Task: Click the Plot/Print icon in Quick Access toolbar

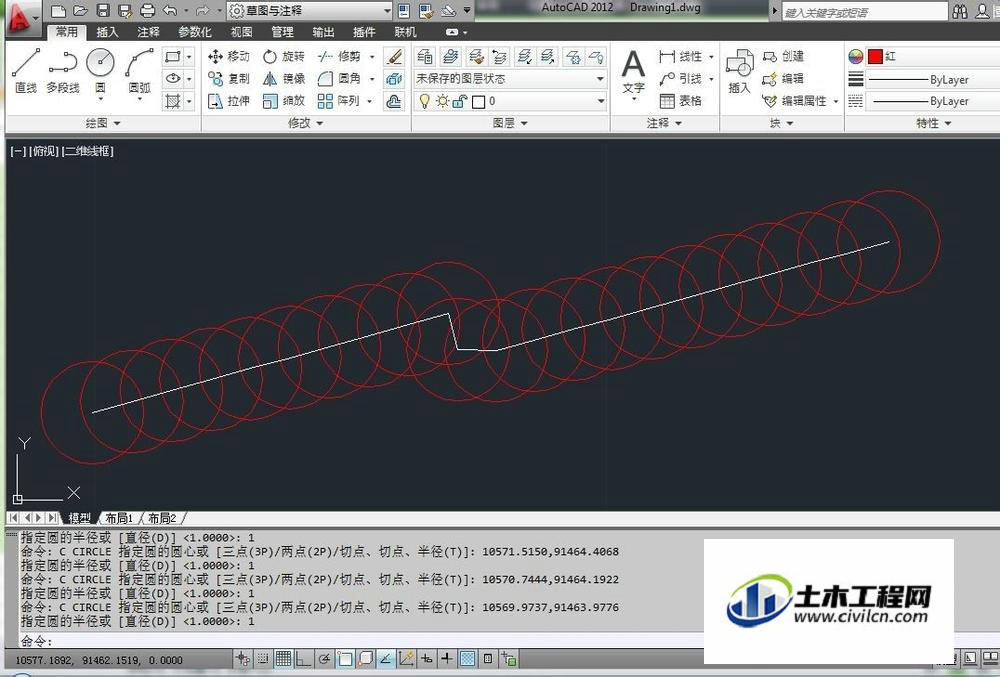Action: [x=147, y=11]
